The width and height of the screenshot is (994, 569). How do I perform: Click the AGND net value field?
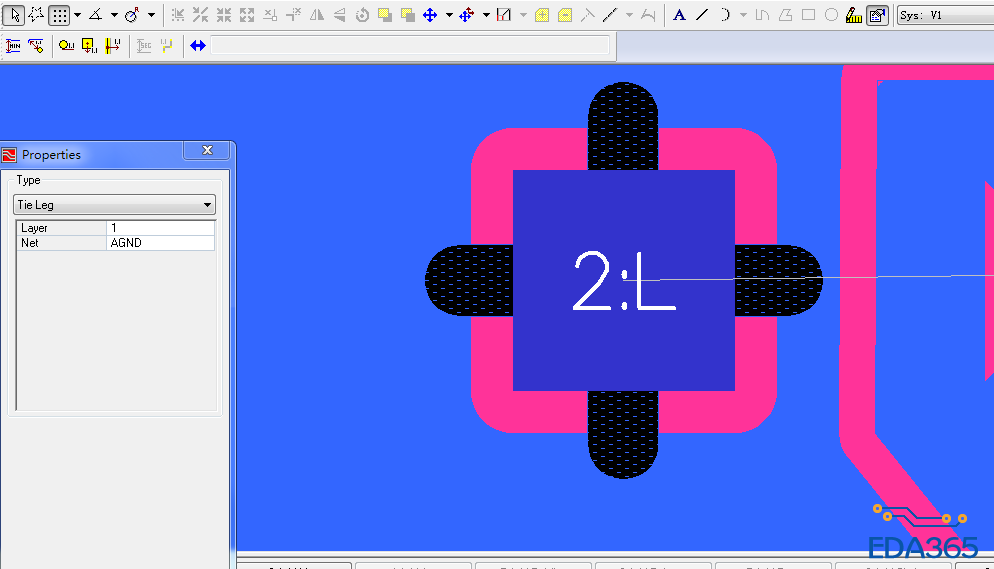160,243
